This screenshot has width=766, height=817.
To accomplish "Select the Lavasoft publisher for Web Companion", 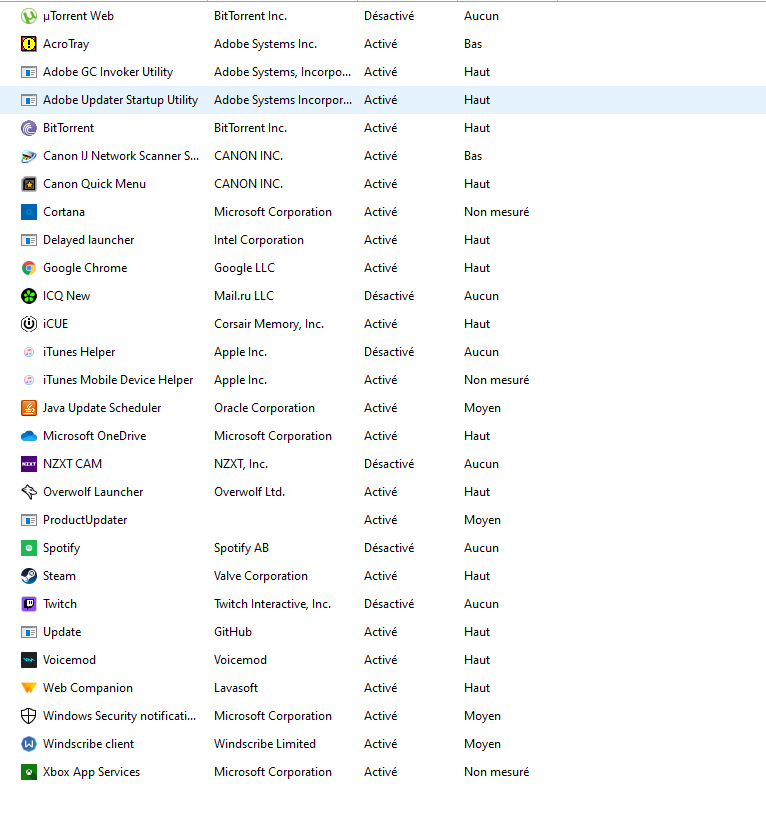I will click(237, 688).
